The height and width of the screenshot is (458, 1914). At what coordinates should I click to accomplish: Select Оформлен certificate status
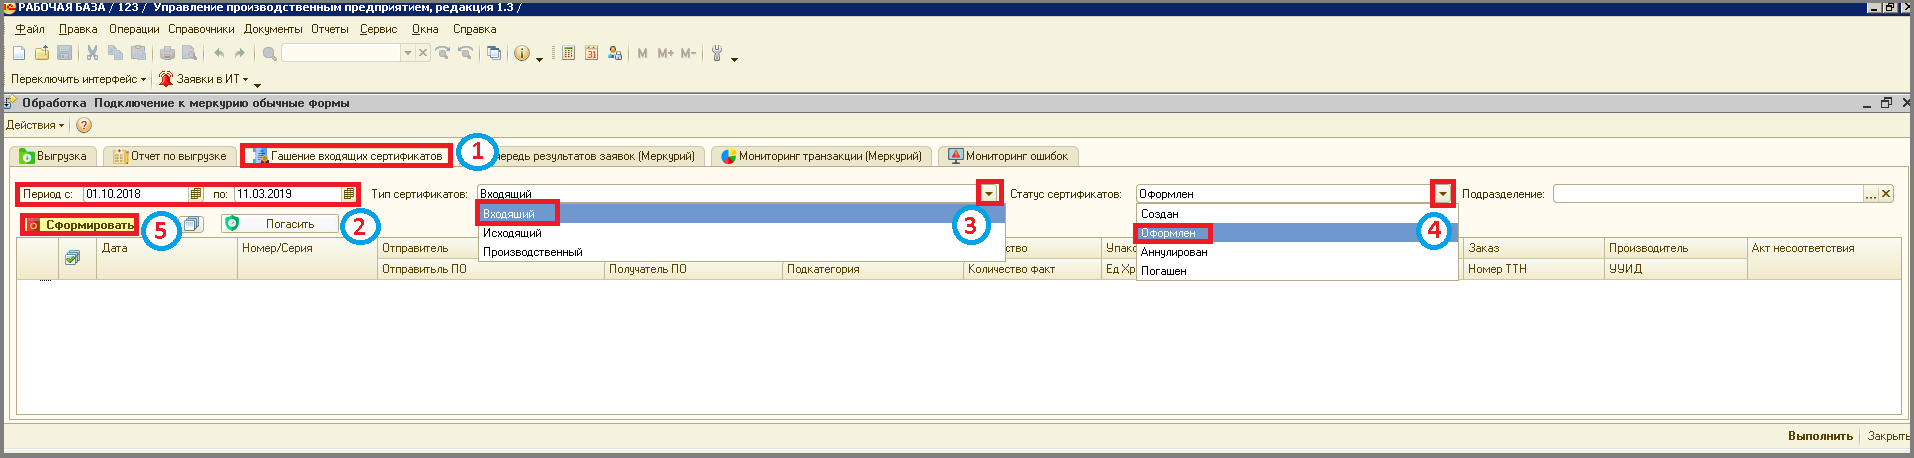point(1297,233)
